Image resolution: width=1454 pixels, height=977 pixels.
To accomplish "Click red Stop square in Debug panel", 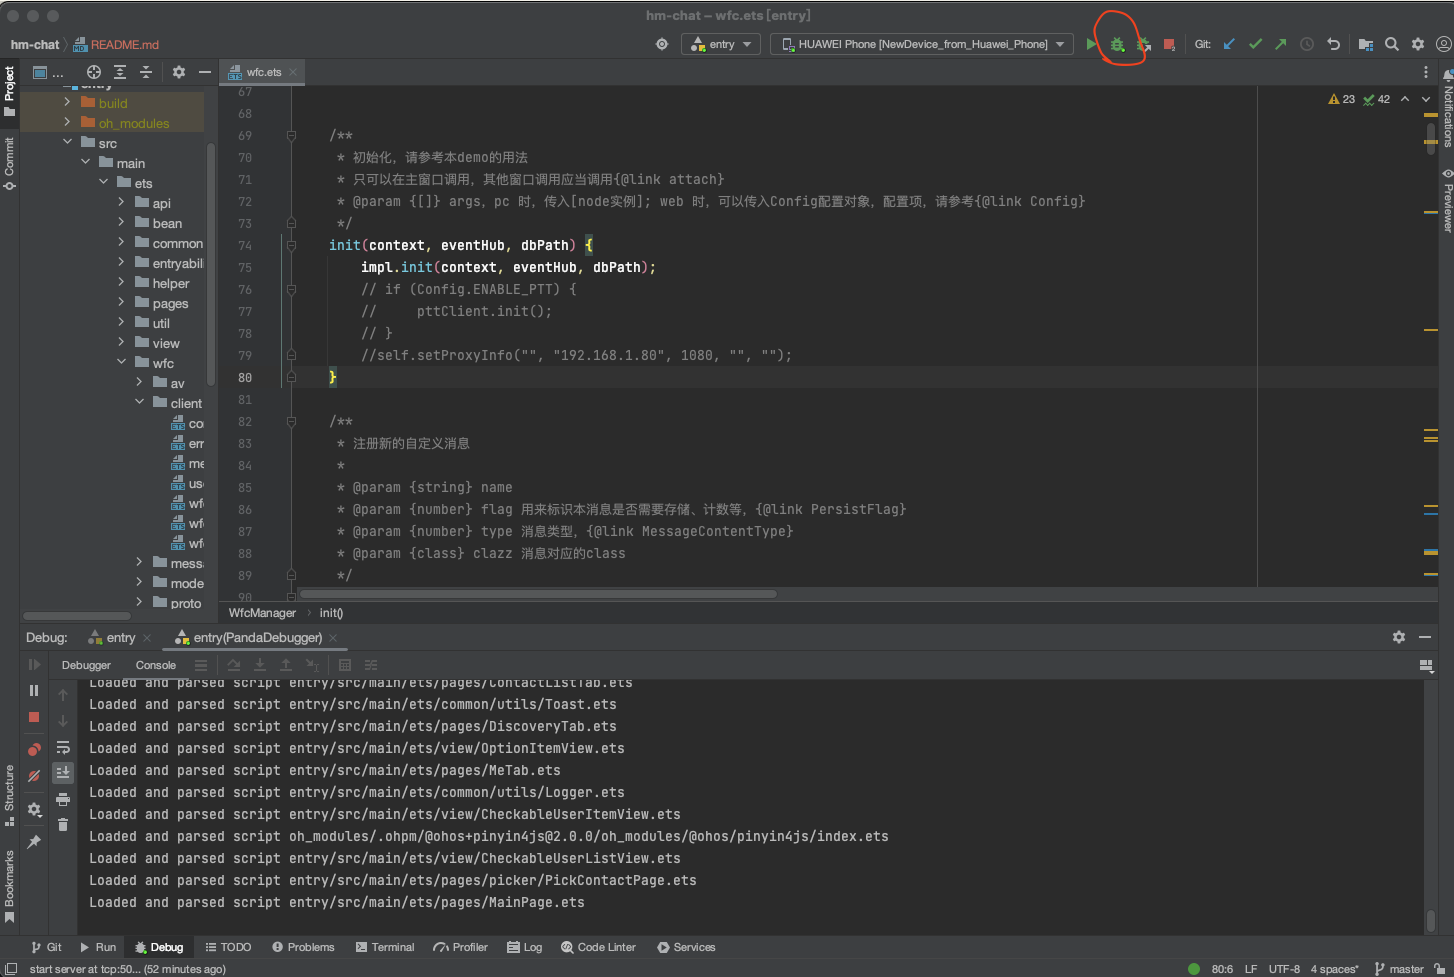I will pos(34,717).
